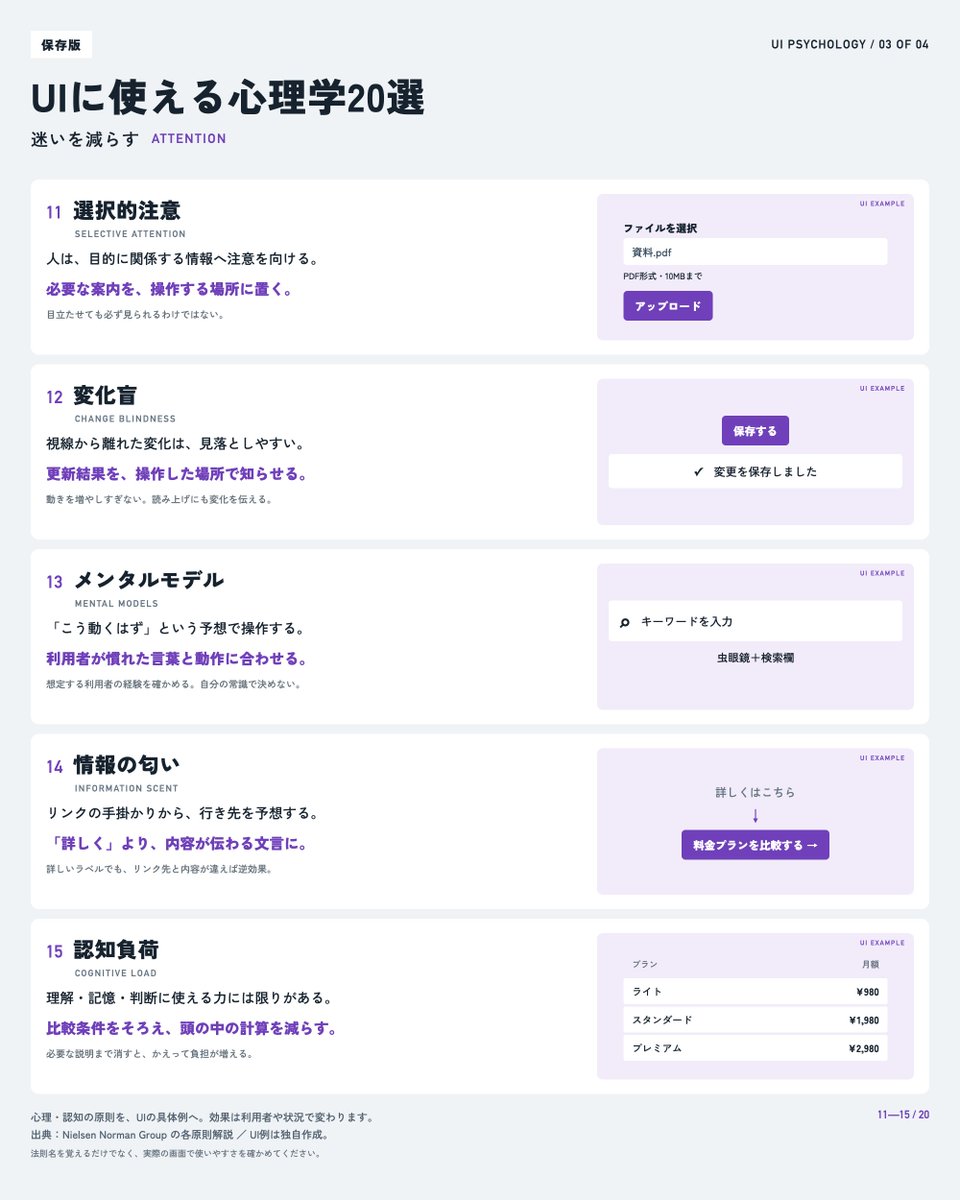Click 「詳しく」より、内容が伝わる文言に。 text
The image size is (960, 1200).
pos(177,844)
